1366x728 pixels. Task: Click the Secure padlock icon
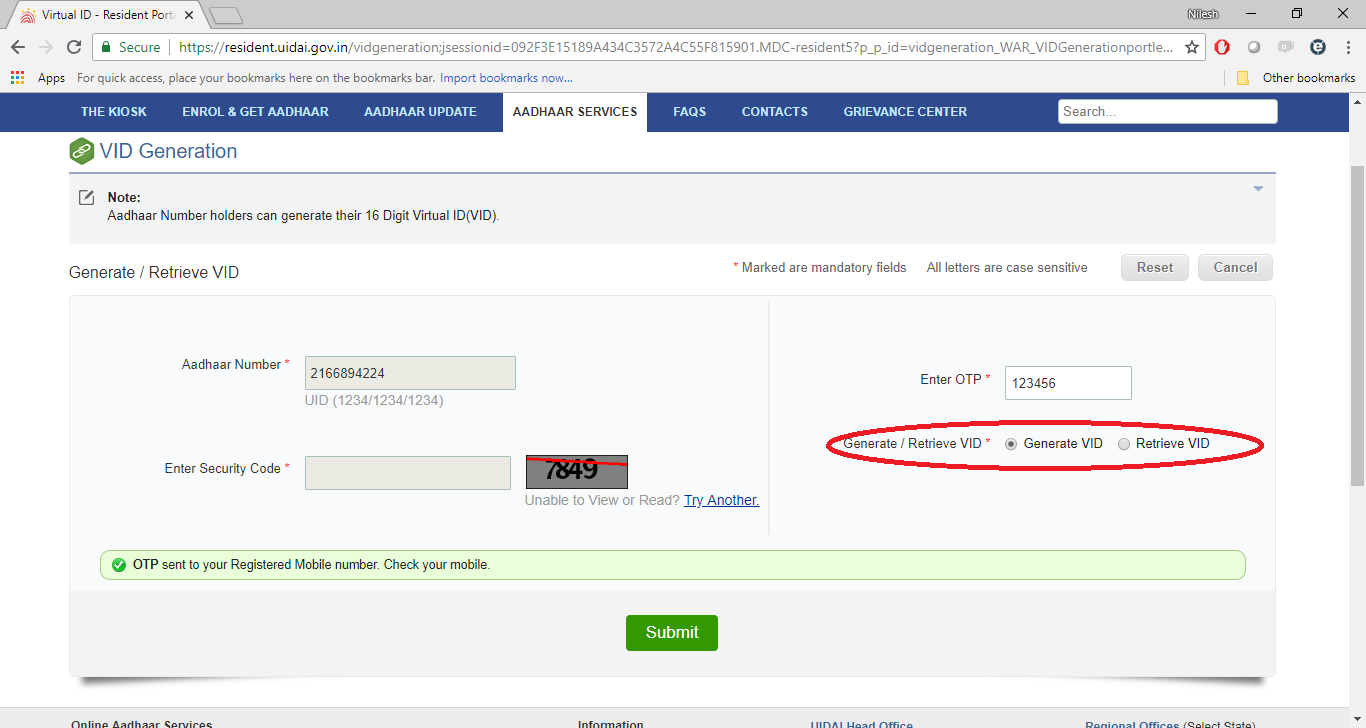106,47
